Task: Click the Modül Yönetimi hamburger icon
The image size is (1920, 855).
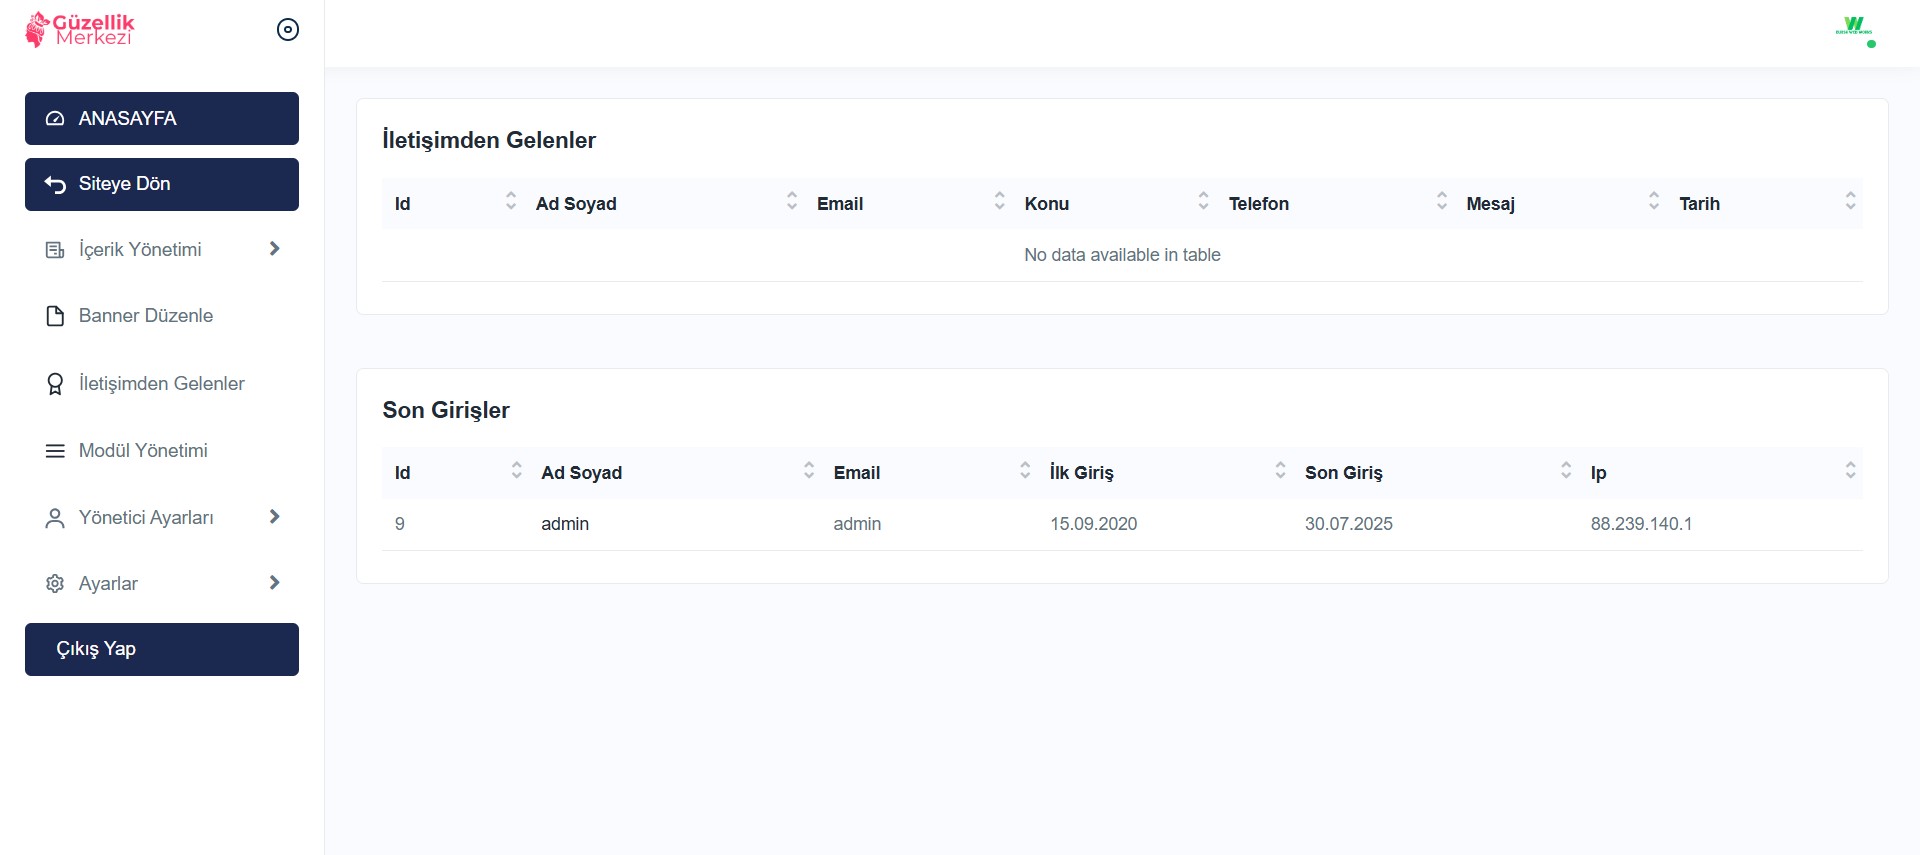Action: click(x=55, y=451)
